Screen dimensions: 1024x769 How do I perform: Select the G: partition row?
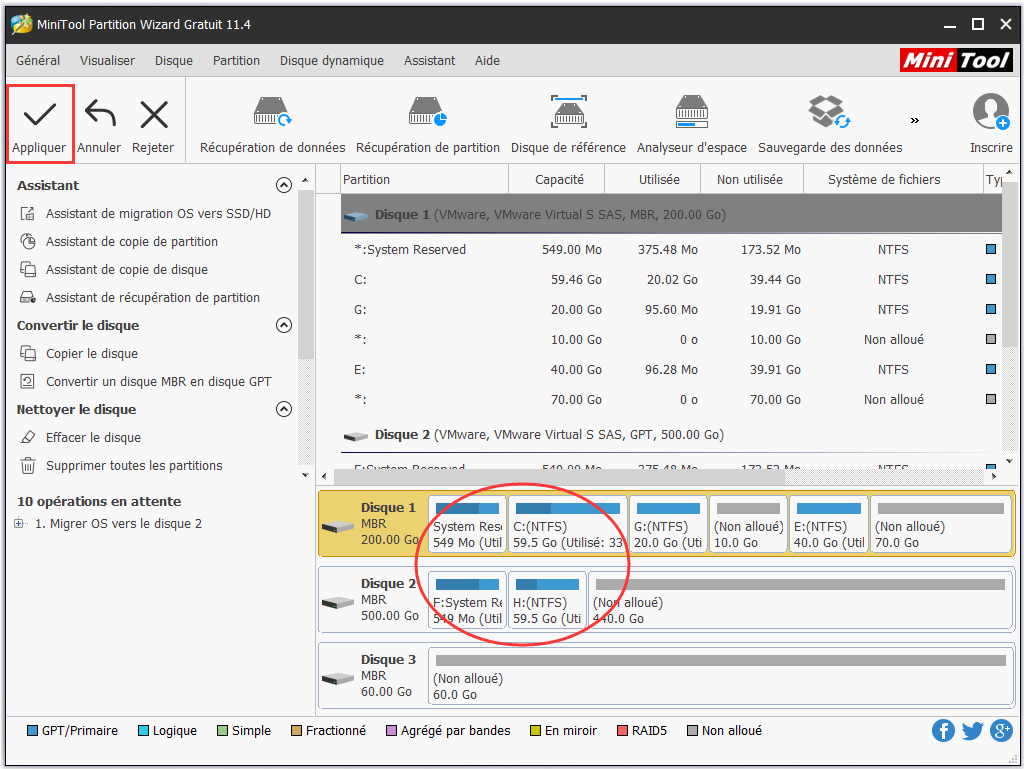click(671, 309)
